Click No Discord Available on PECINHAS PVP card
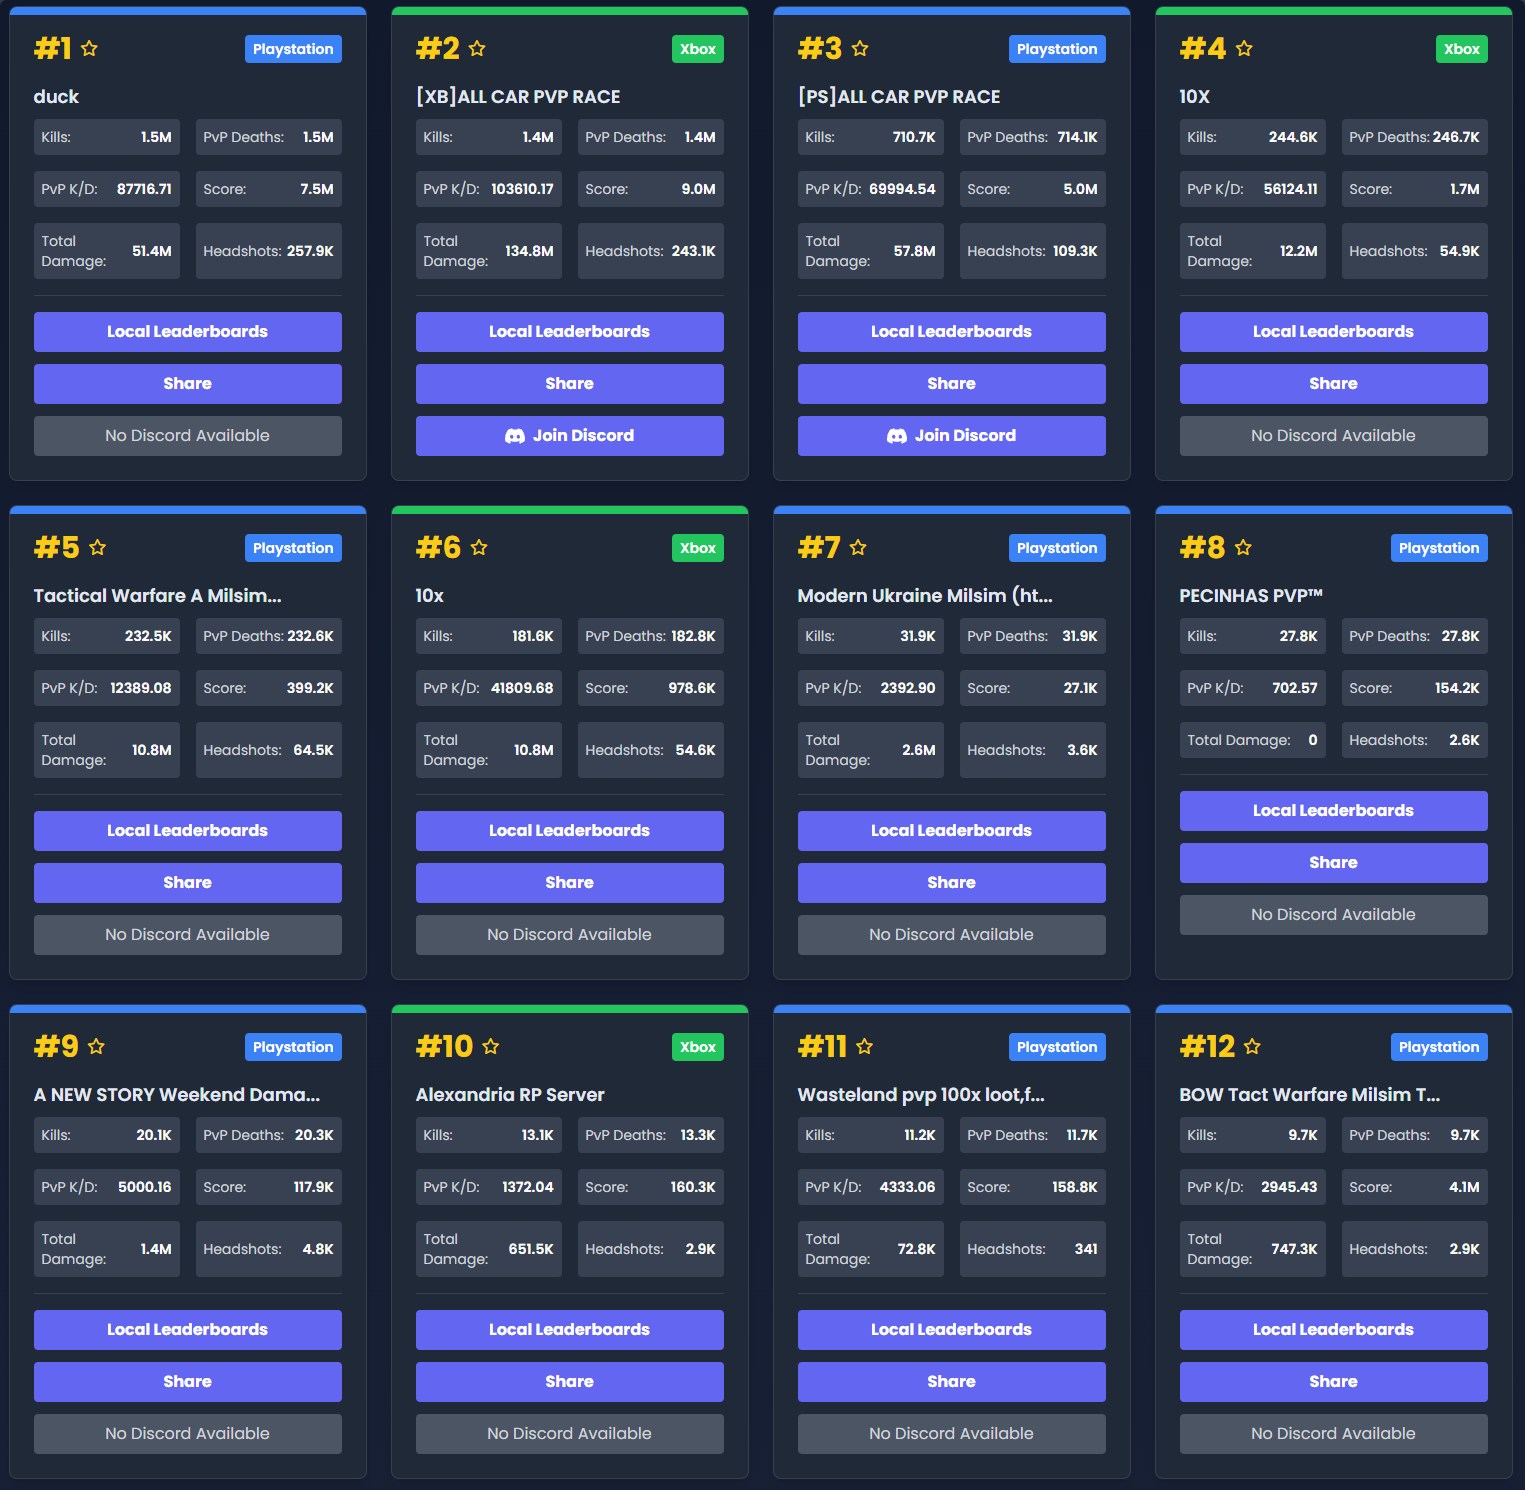The width and height of the screenshot is (1525, 1490). (x=1334, y=915)
